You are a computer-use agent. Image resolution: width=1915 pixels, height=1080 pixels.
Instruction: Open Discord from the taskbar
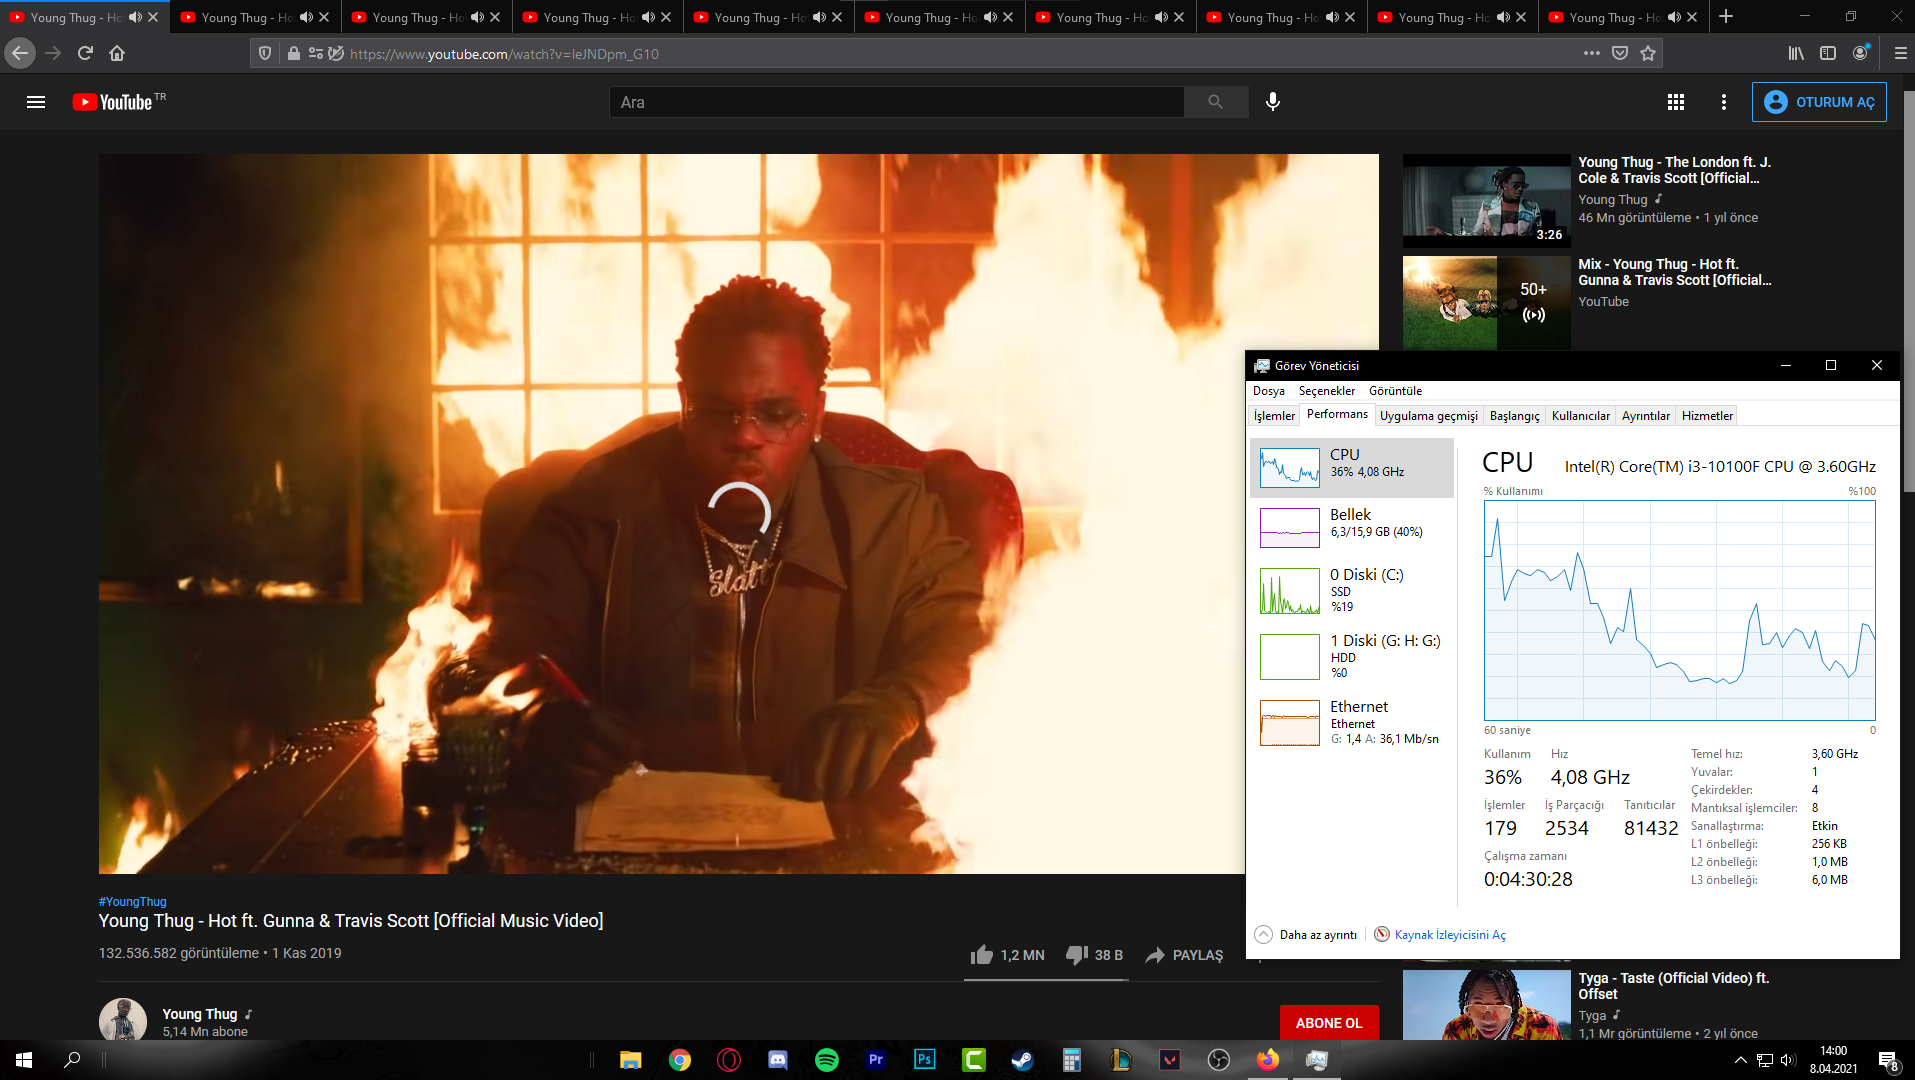click(778, 1060)
